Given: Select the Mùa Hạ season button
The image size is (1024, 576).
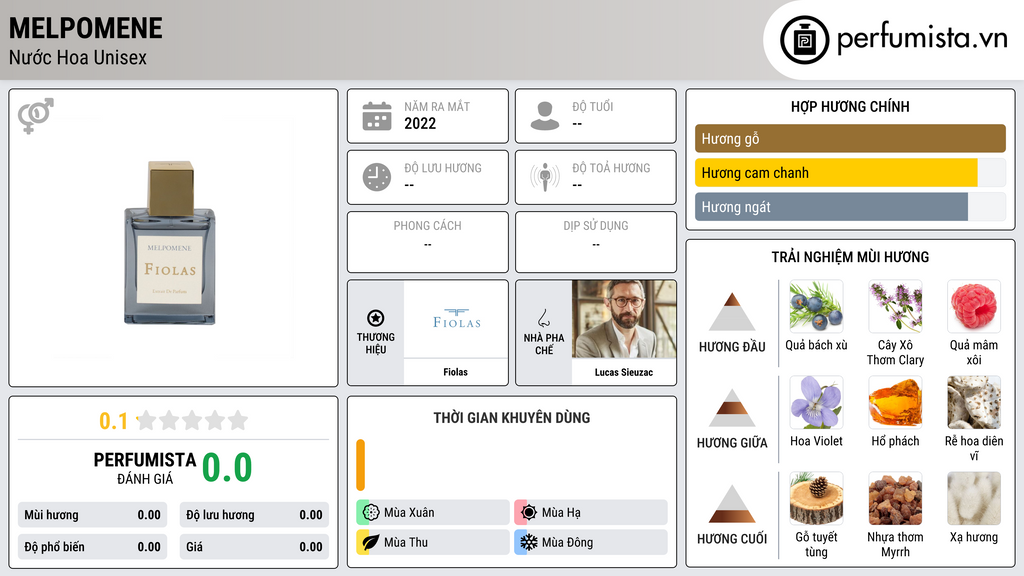Looking at the screenshot, I should click(x=591, y=512).
